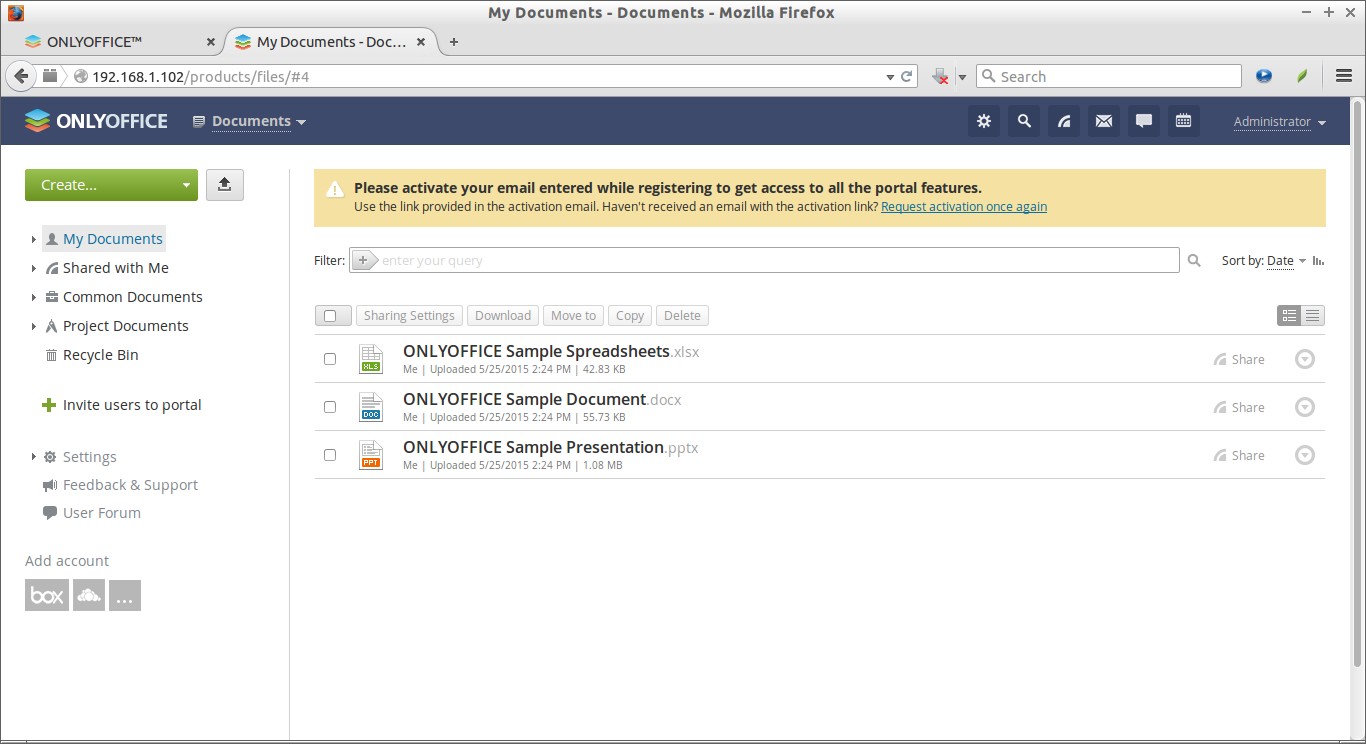This screenshot has width=1366, height=744.
Task: Click more accounts ellipsis icon
Action: click(x=125, y=595)
